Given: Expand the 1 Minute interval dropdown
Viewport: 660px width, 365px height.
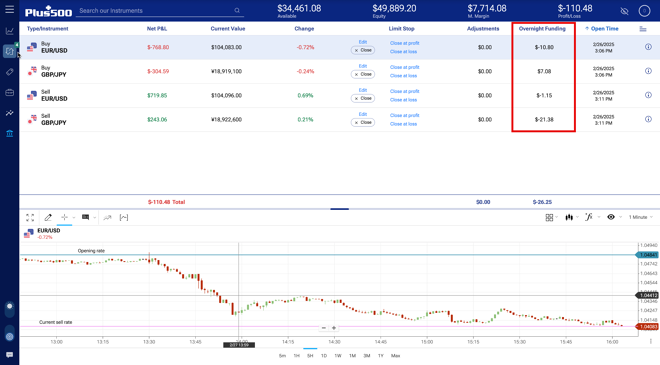Looking at the screenshot, I should tap(641, 217).
